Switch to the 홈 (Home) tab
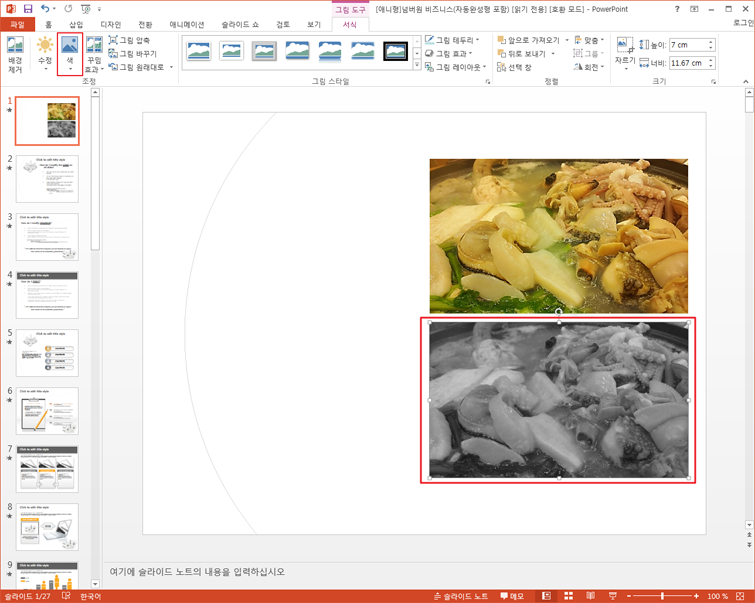 click(x=48, y=25)
